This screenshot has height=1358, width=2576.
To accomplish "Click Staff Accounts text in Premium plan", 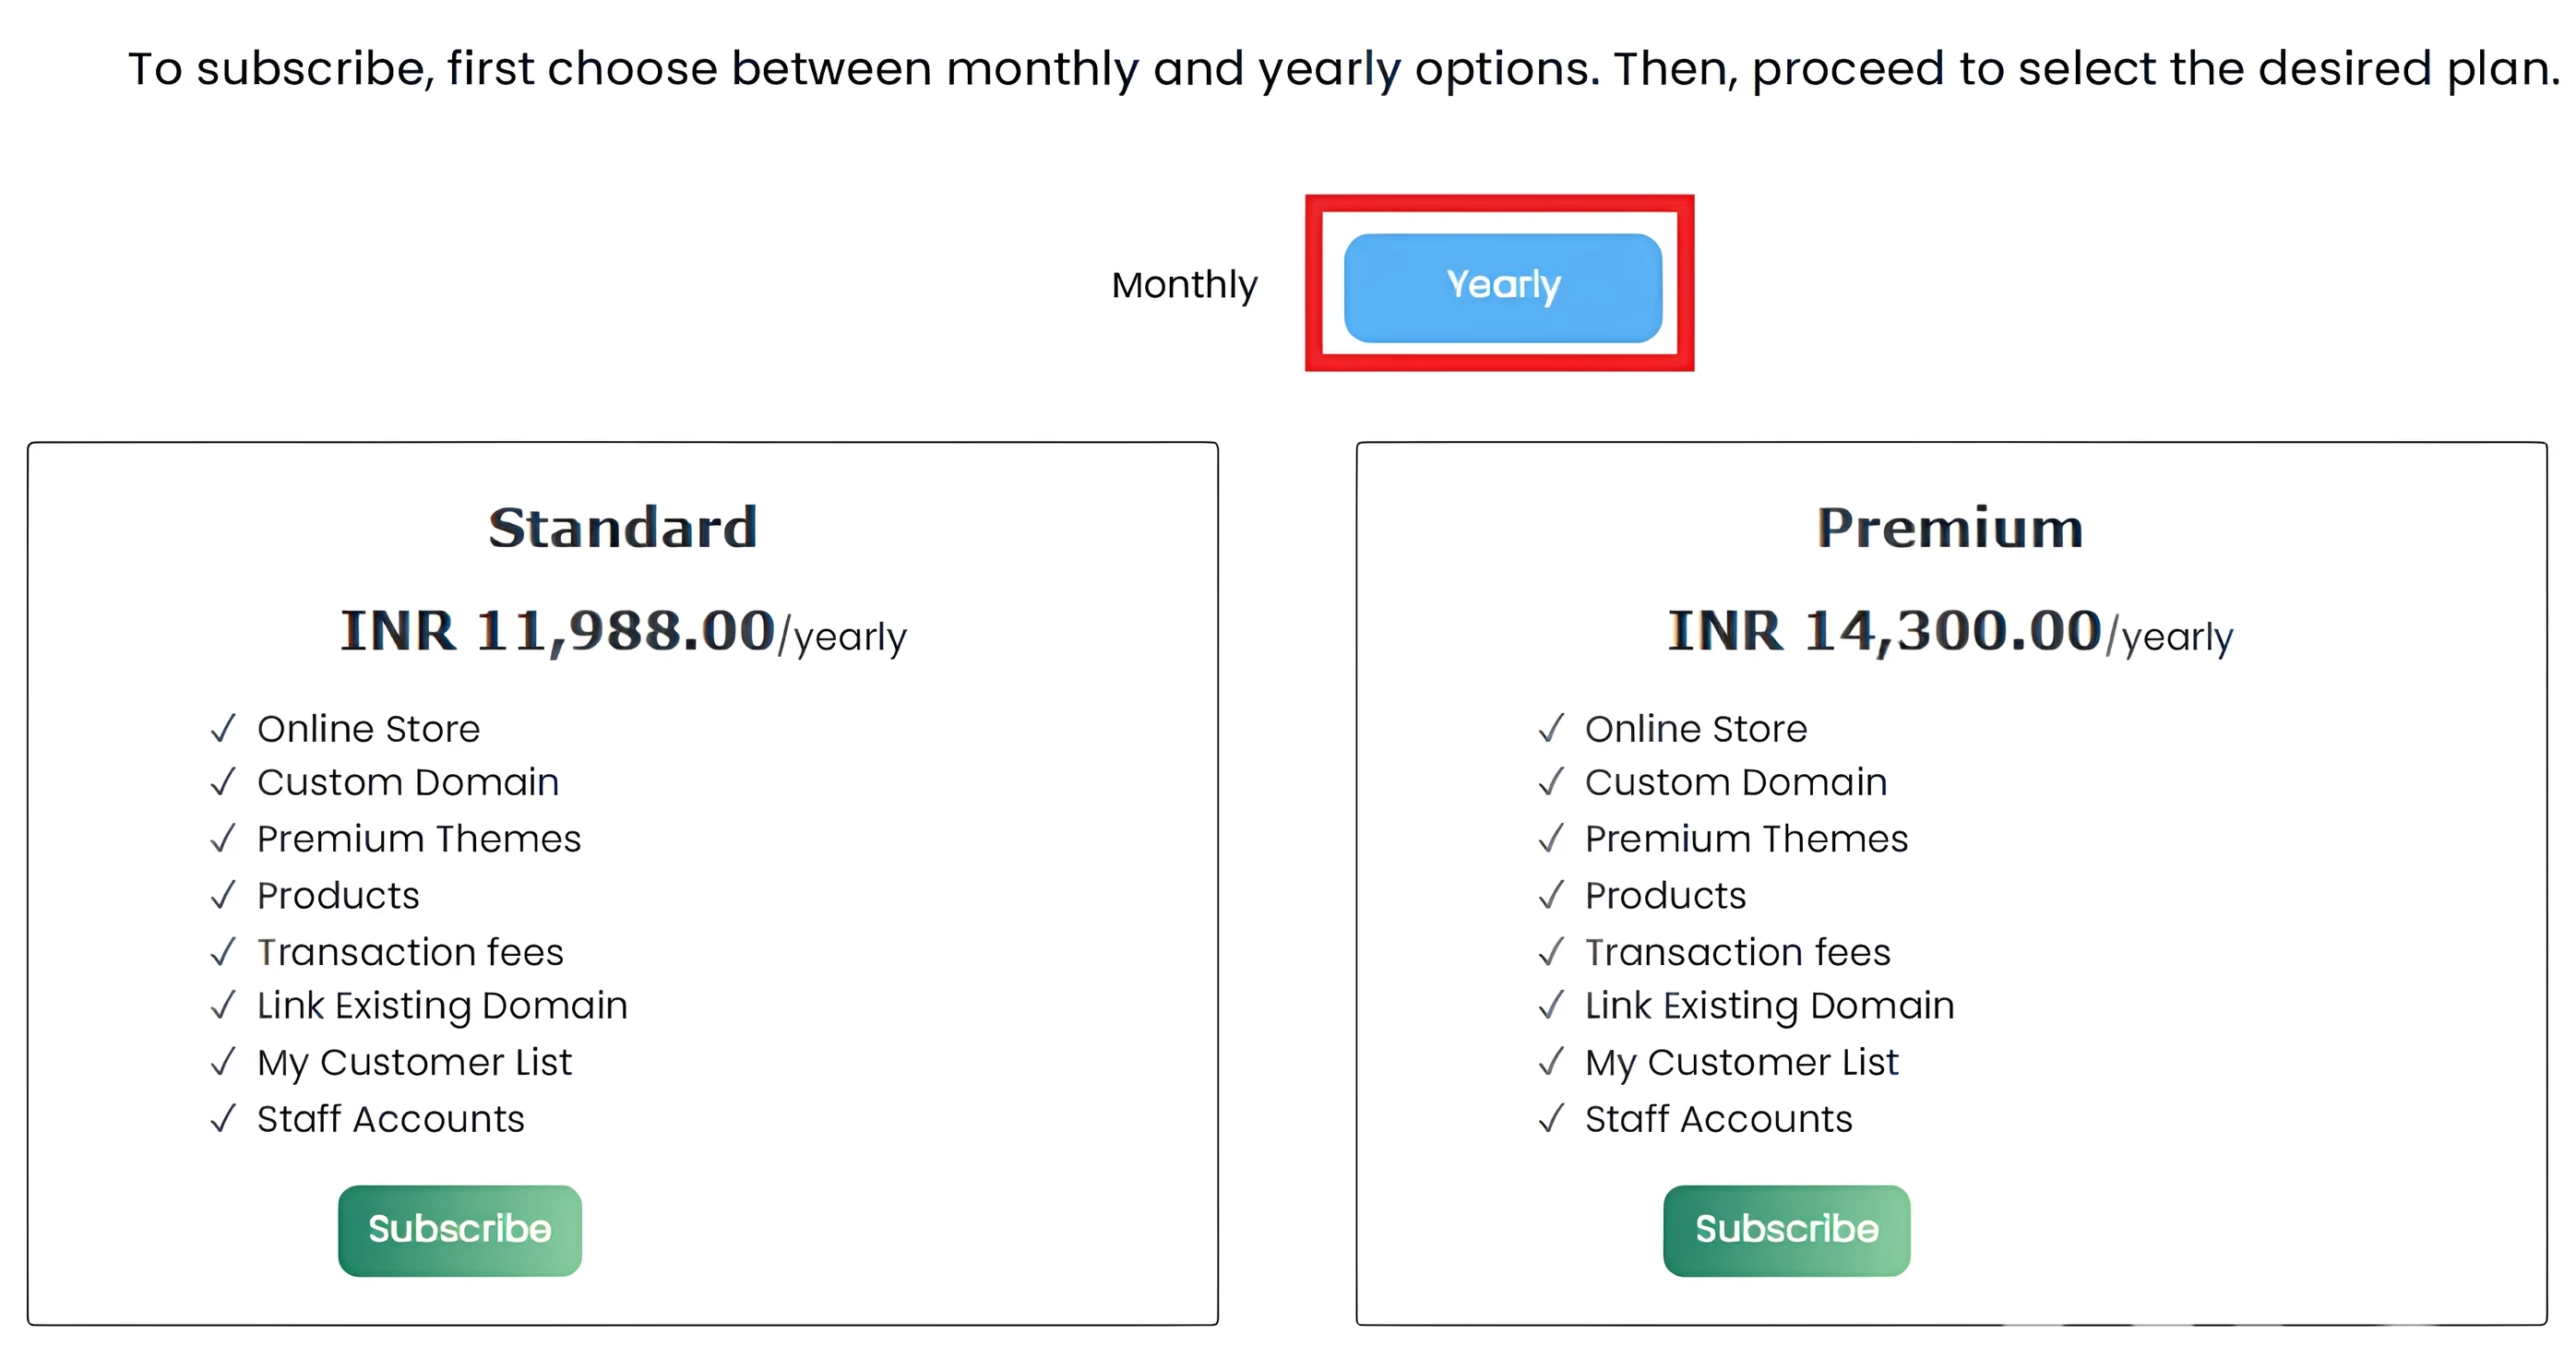I will pyautogui.click(x=1718, y=1119).
